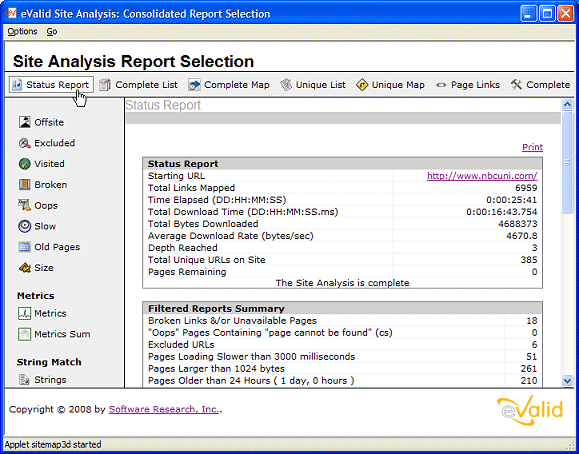Click the vertical scrollbar thumb

click(x=567, y=162)
